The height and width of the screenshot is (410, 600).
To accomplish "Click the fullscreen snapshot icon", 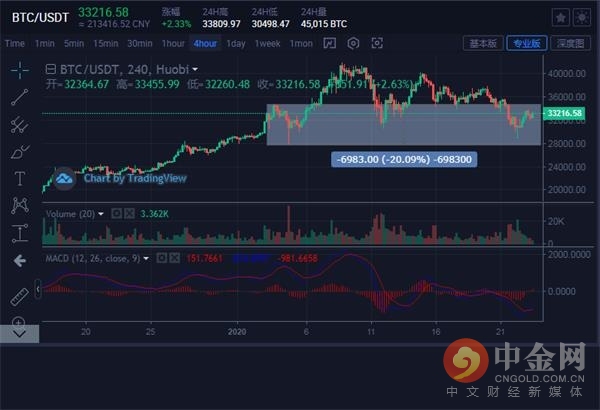I will coord(377,43).
